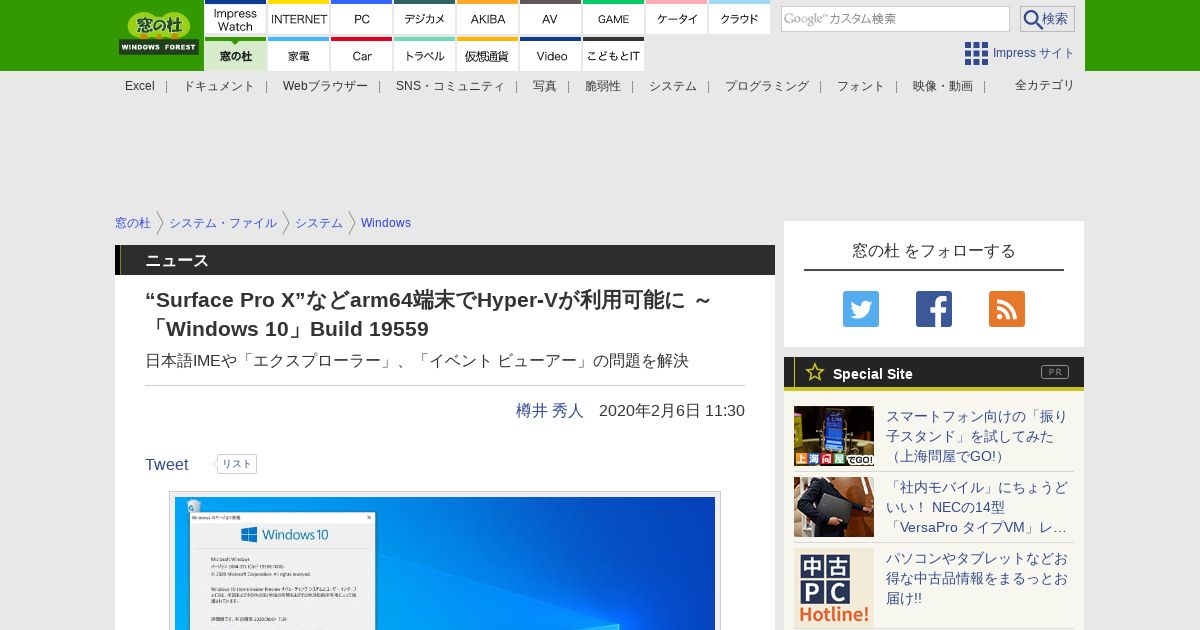This screenshot has width=1200, height=630.
Task: Click the Special Site star icon
Action: click(x=815, y=373)
